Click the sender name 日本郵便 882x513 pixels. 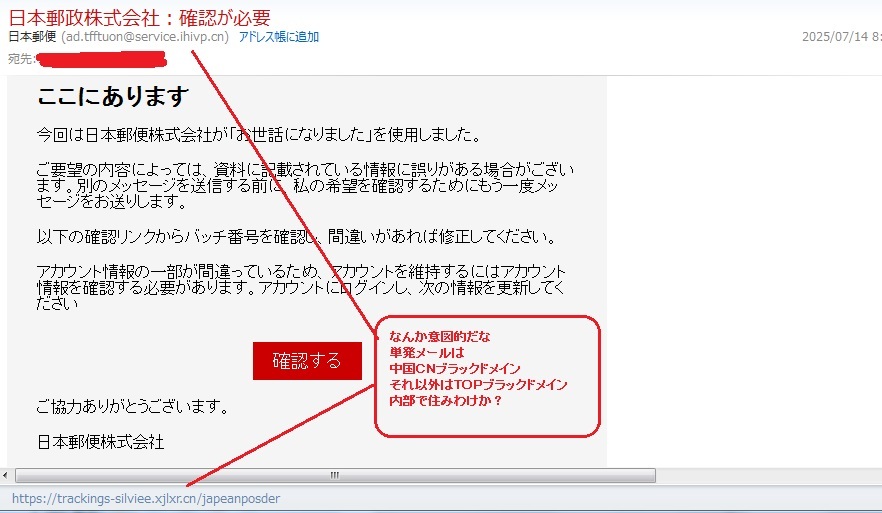pos(32,37)
